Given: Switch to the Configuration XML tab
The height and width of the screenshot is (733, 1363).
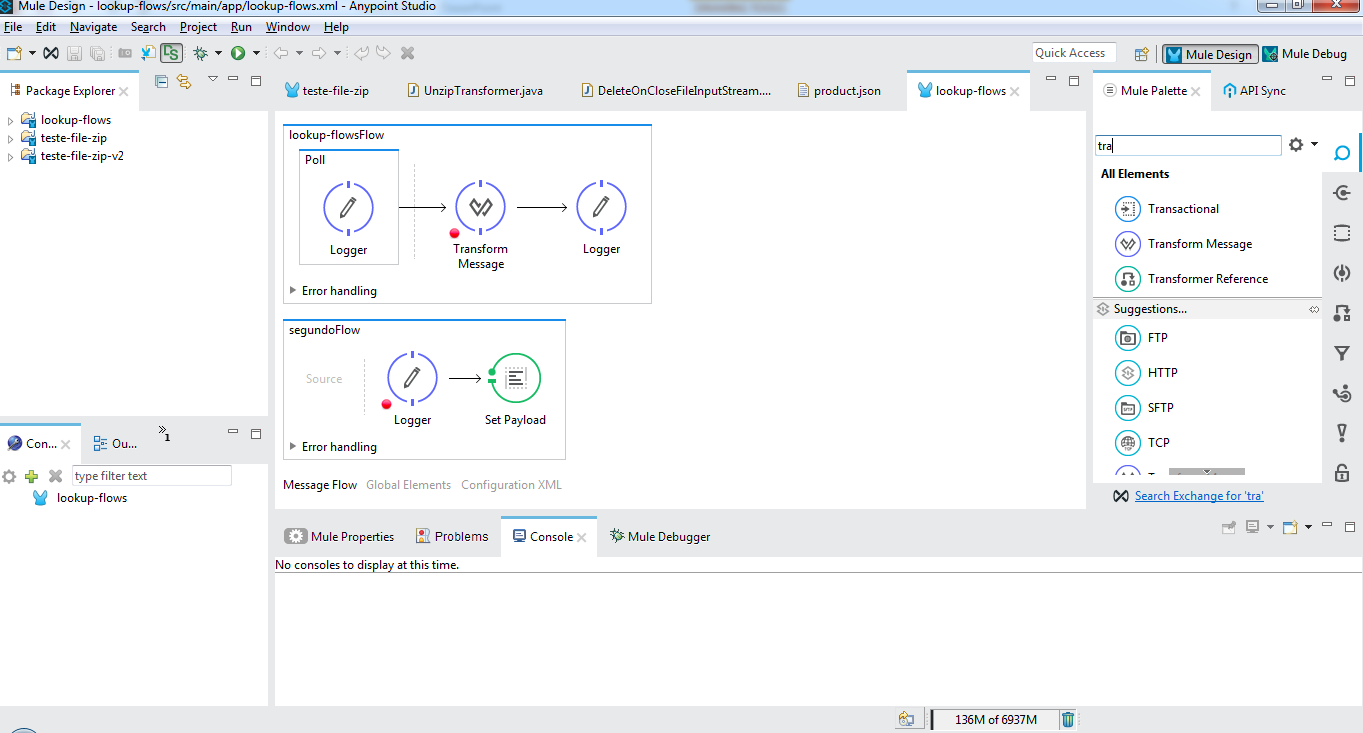Looking at the screenshot, I should point(511,484).
